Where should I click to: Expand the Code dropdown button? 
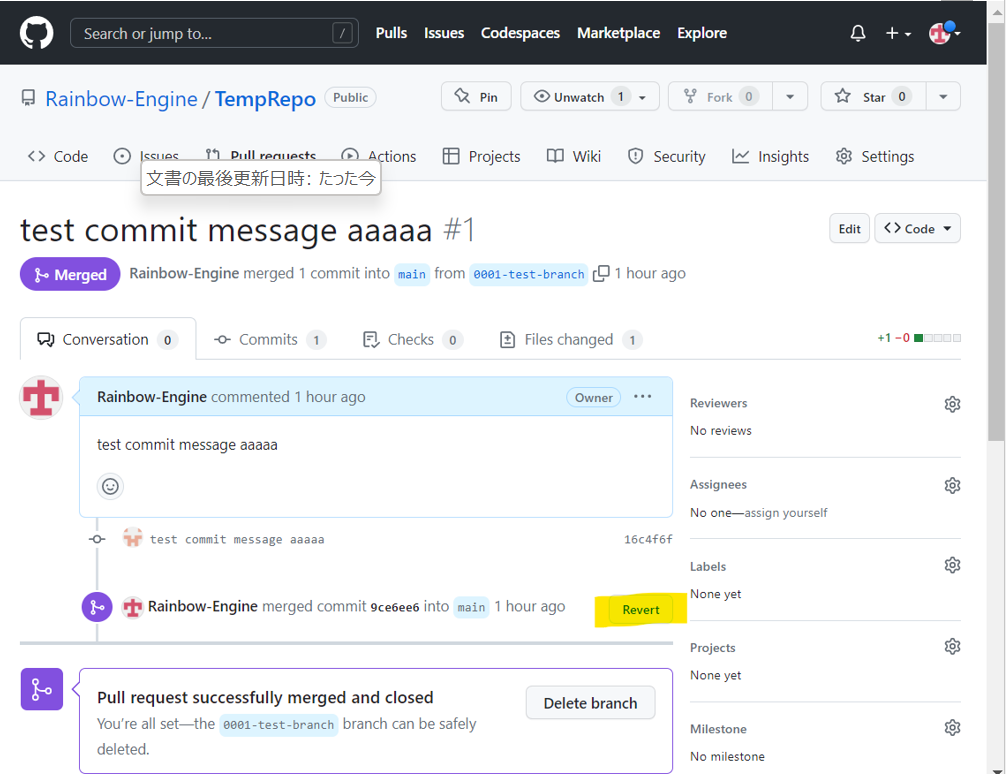917,228
